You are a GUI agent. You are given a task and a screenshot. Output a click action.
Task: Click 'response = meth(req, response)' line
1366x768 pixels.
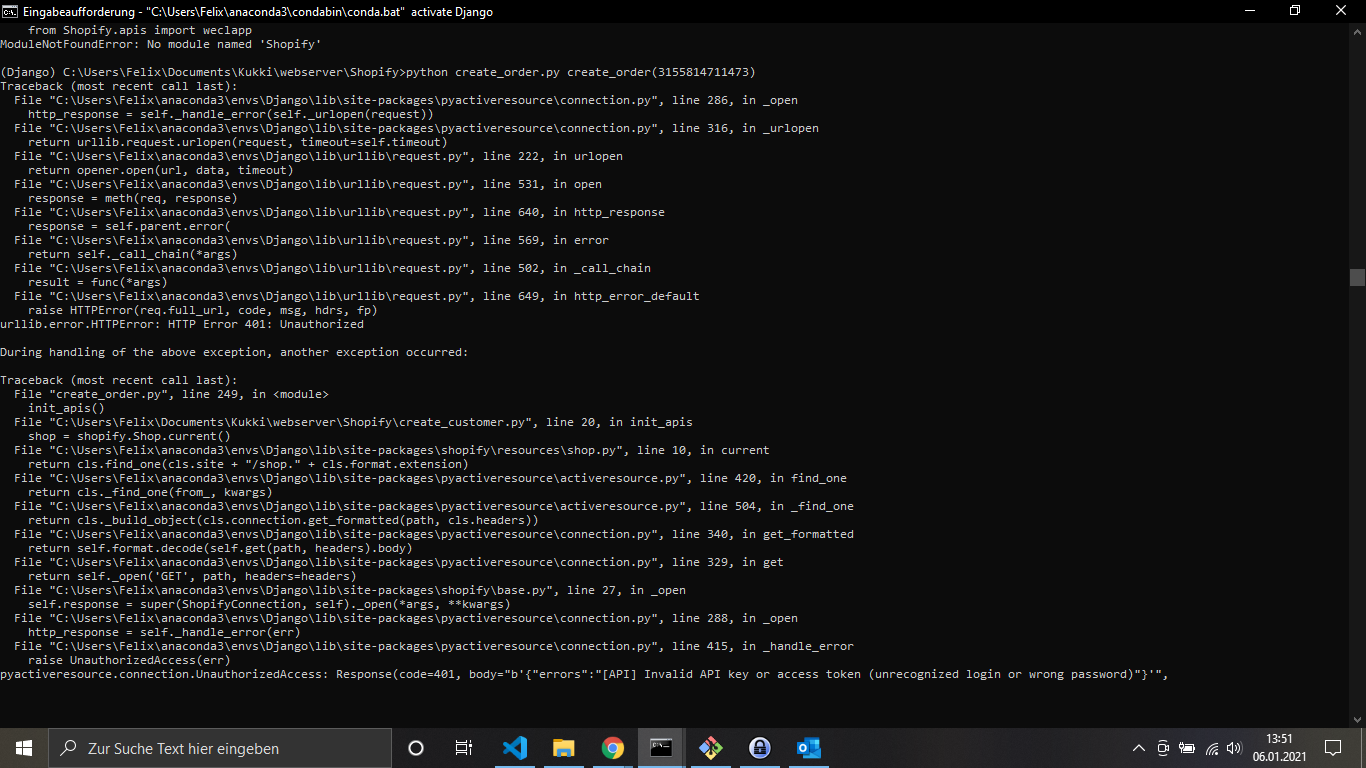(133, 198)
